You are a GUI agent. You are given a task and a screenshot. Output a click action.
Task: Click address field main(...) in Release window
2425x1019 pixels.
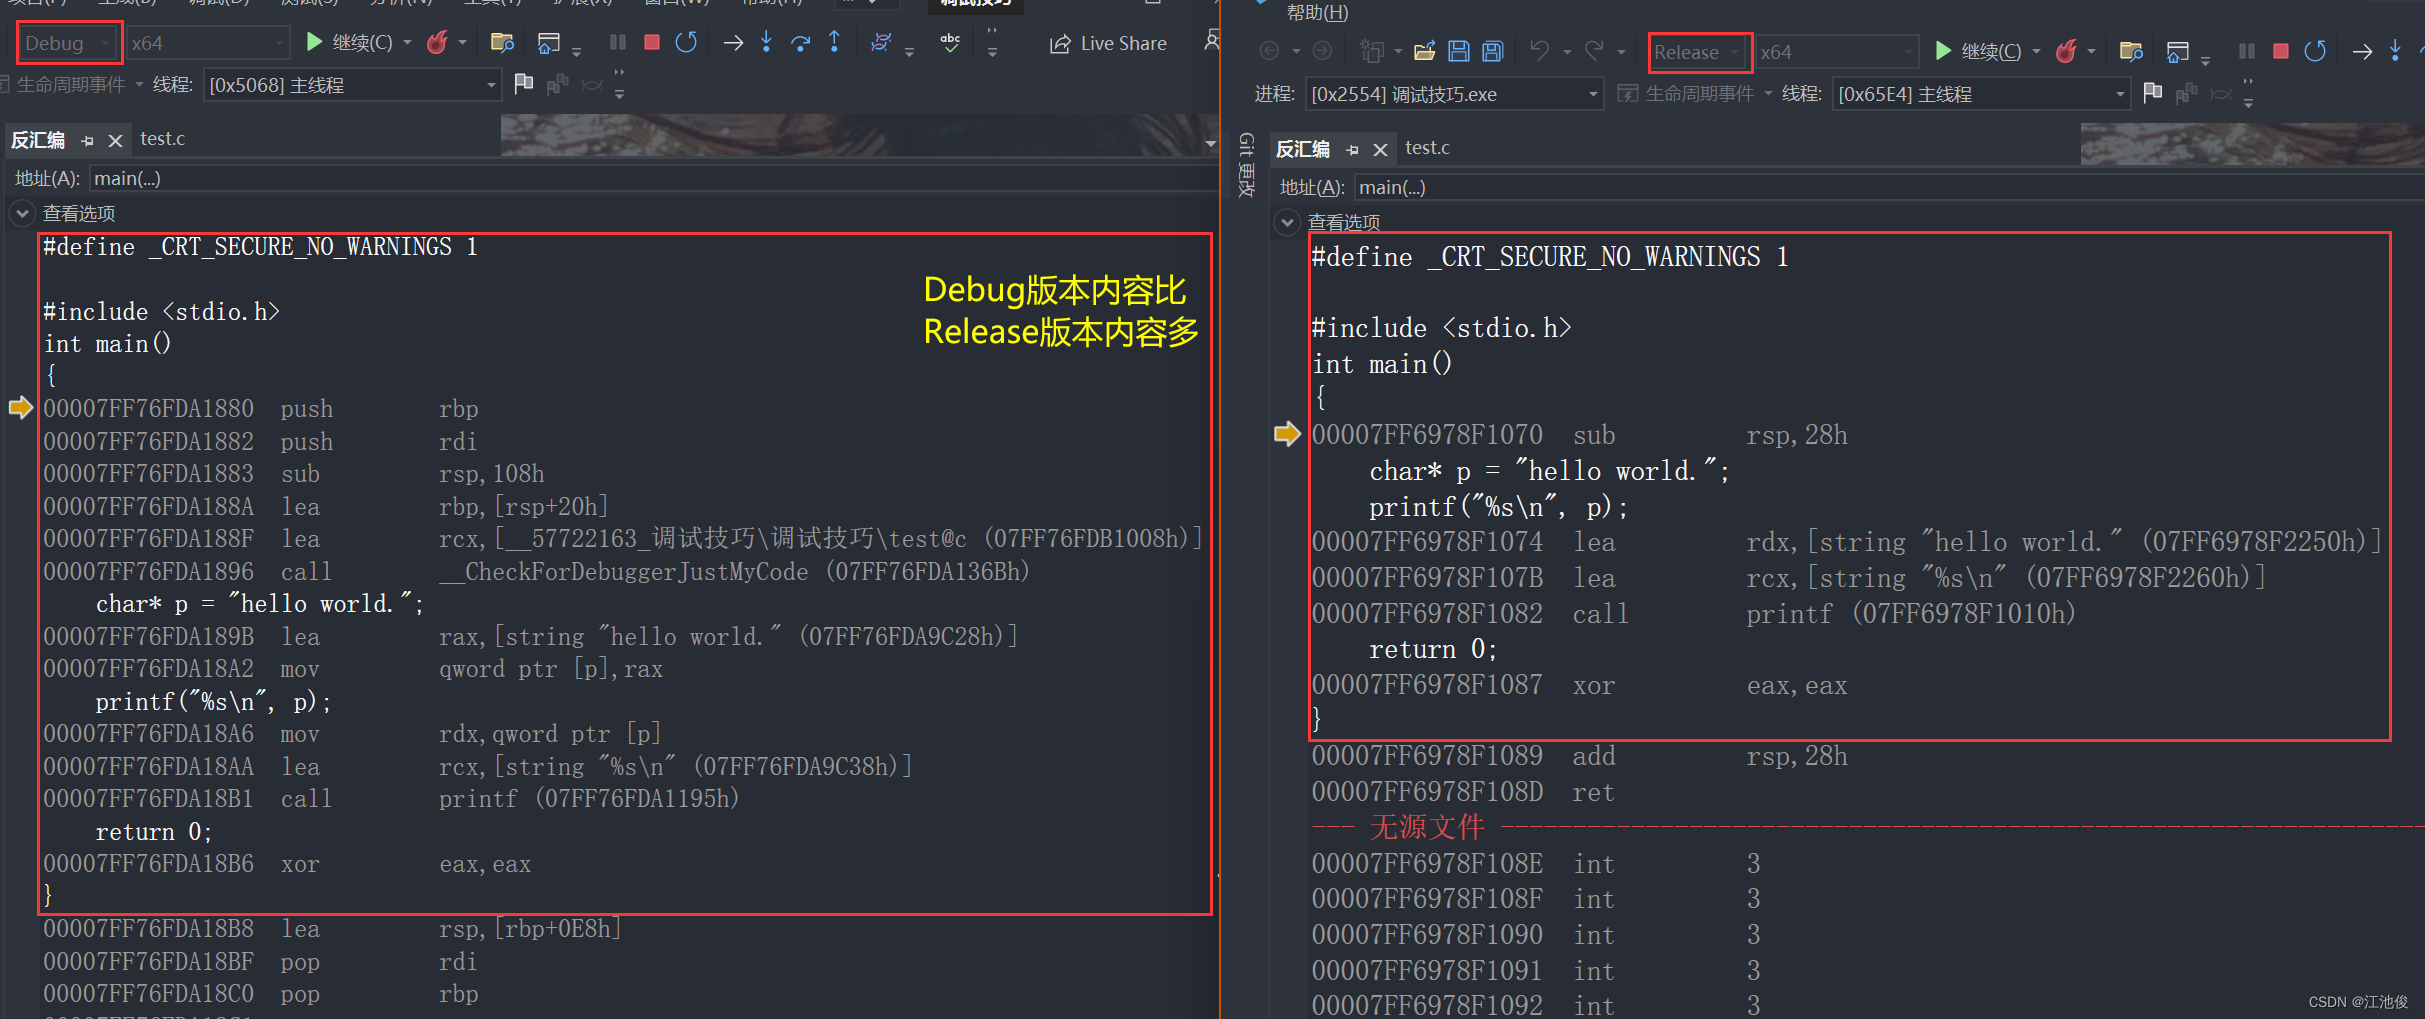1888,187
